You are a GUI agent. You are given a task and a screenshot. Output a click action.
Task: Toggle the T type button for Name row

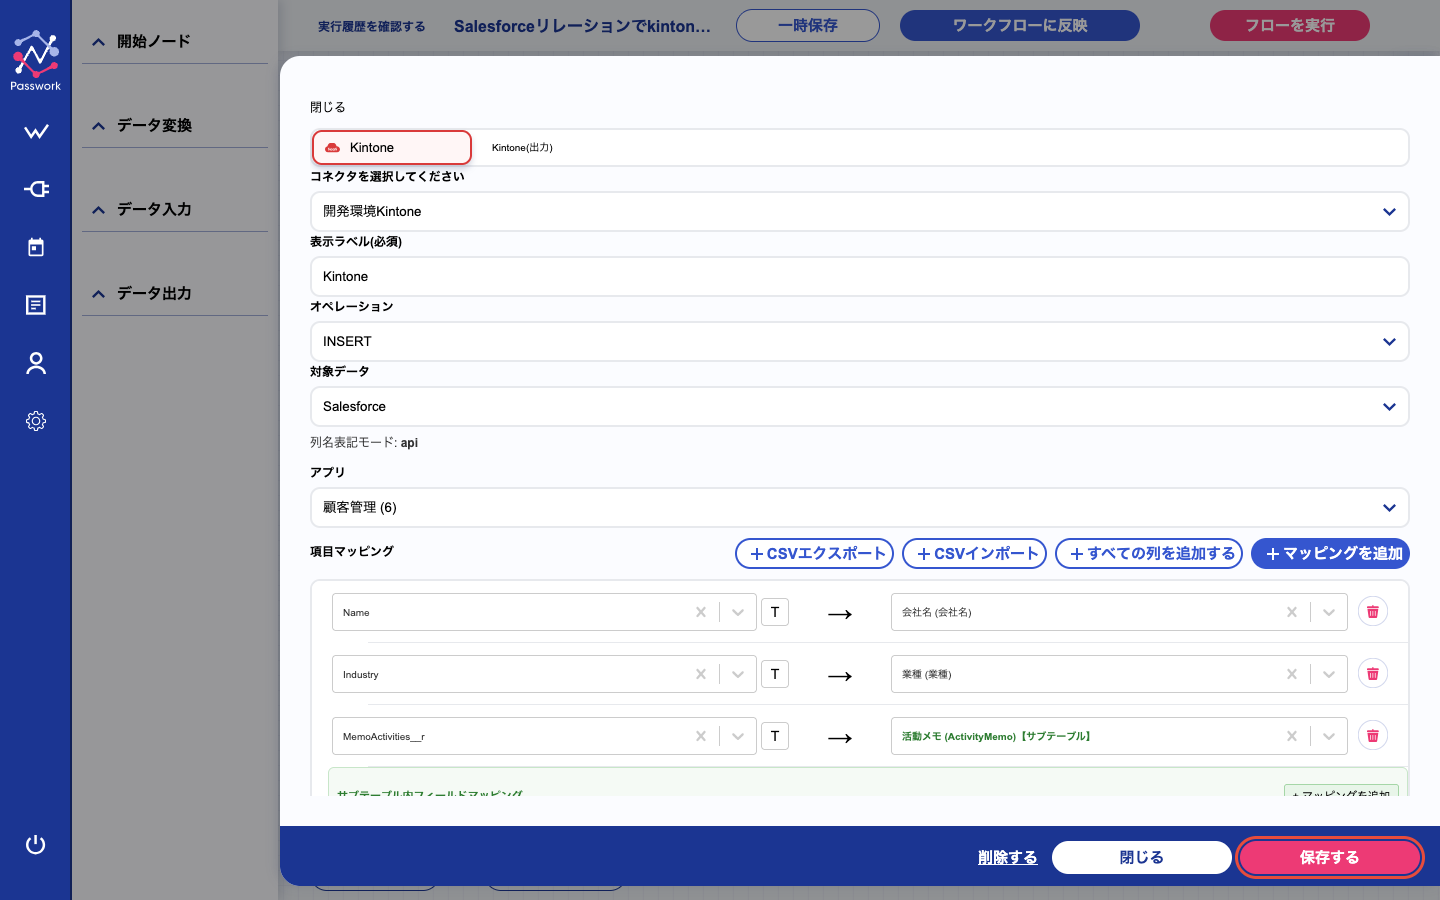(775, 612)
